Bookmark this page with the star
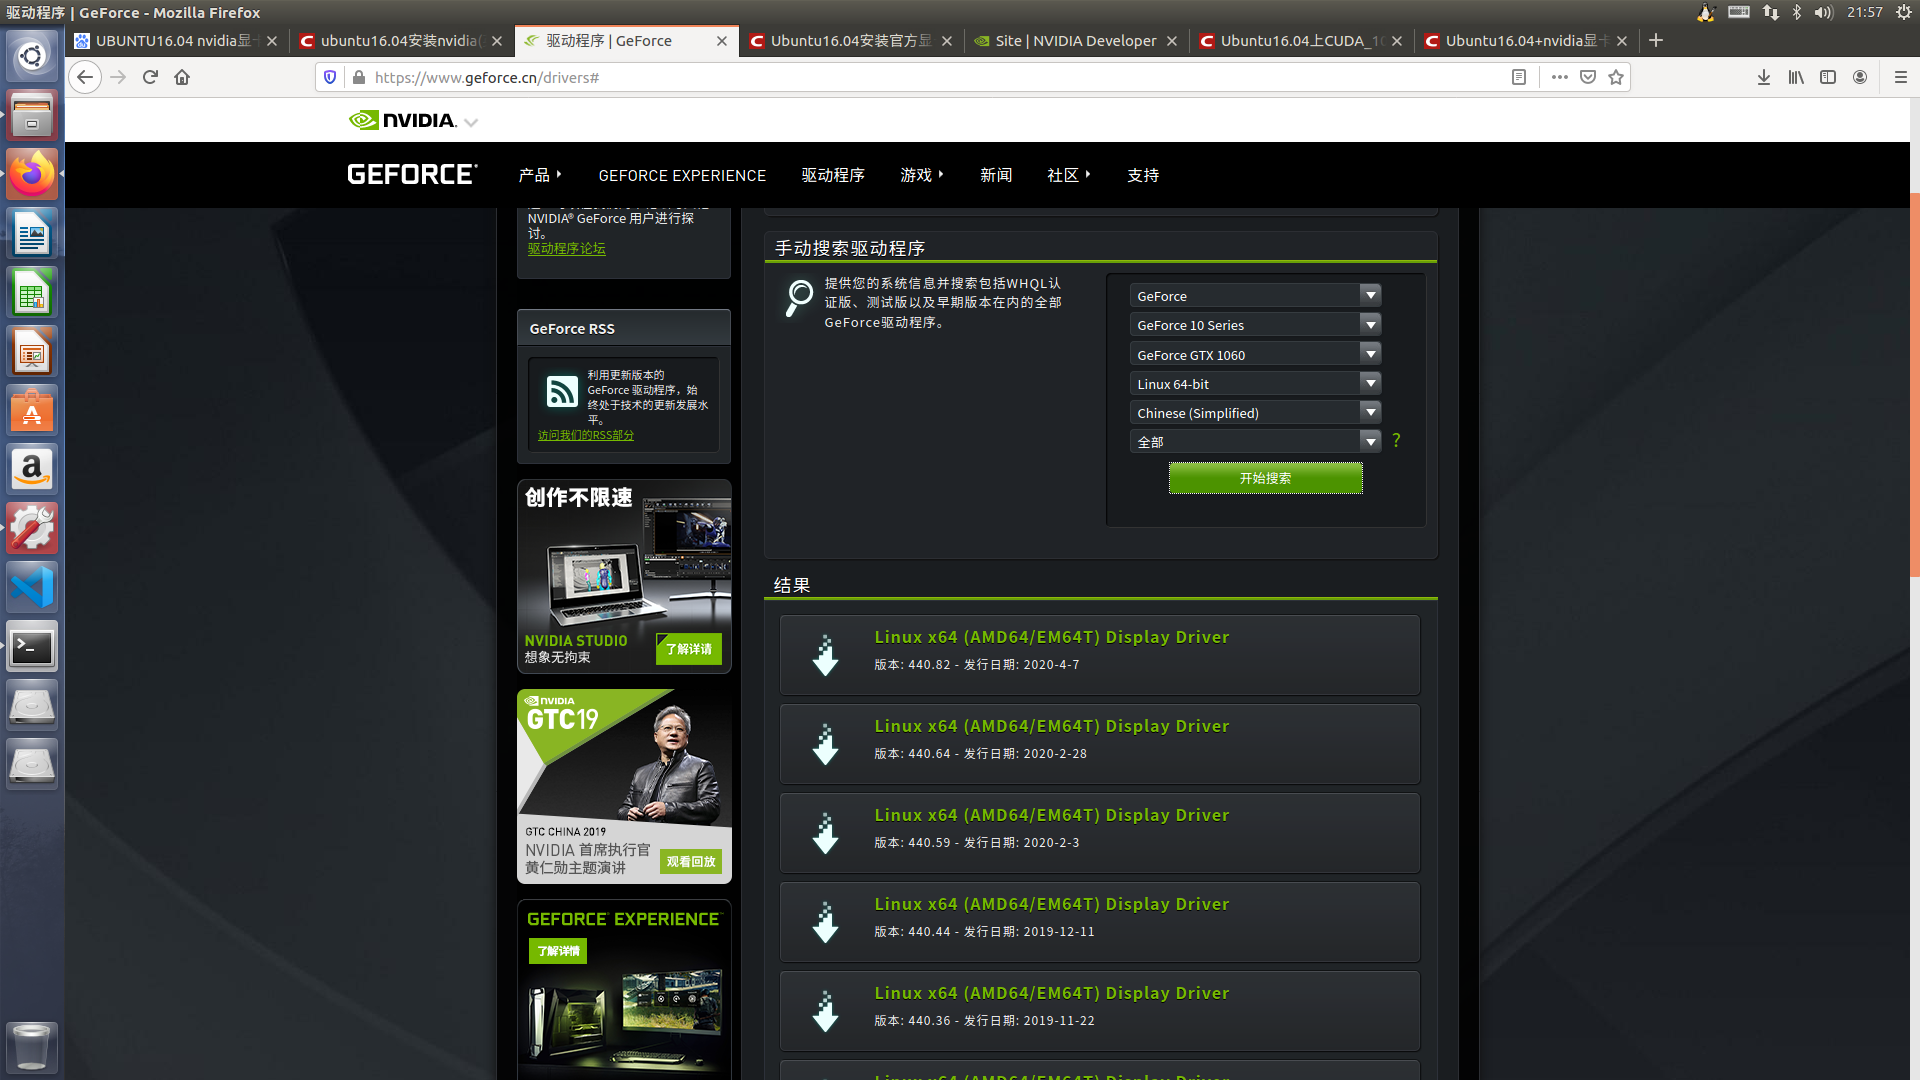The image size is (1920, 1080). 1616,77
